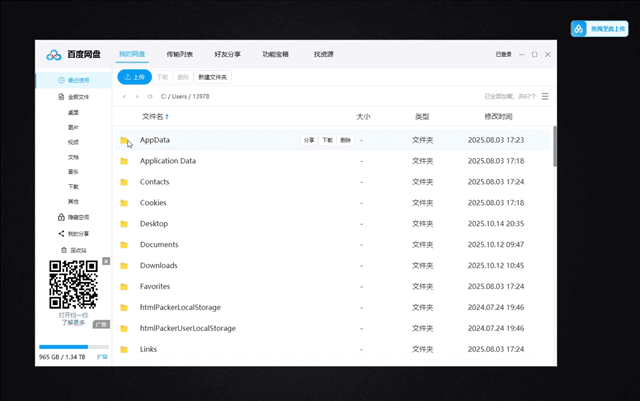Sort by 文件名 column header
The height and width of the screenshot is (401, 640).
tap(153, 117)
